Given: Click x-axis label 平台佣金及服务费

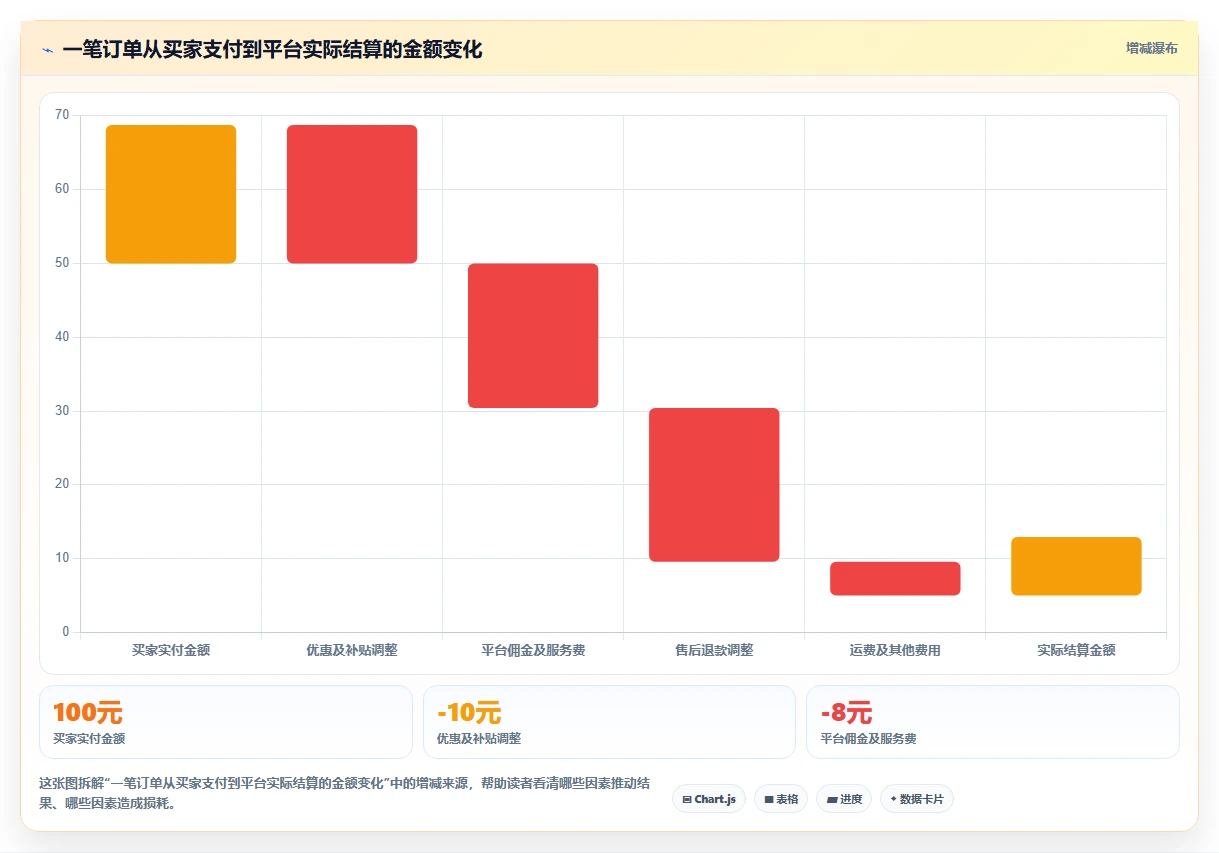Looking at the screenshot, I should coord(533,650).
